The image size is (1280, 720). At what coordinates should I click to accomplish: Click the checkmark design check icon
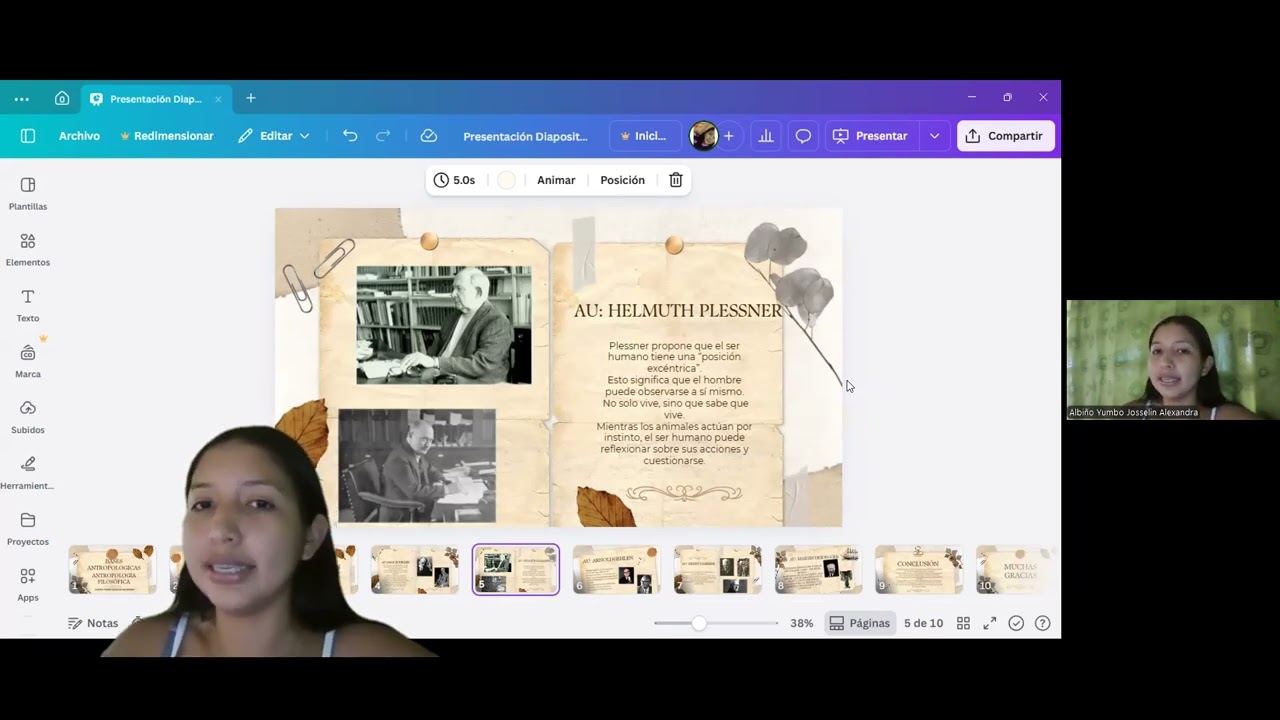pyautogui.click(x=1016, y=623)
